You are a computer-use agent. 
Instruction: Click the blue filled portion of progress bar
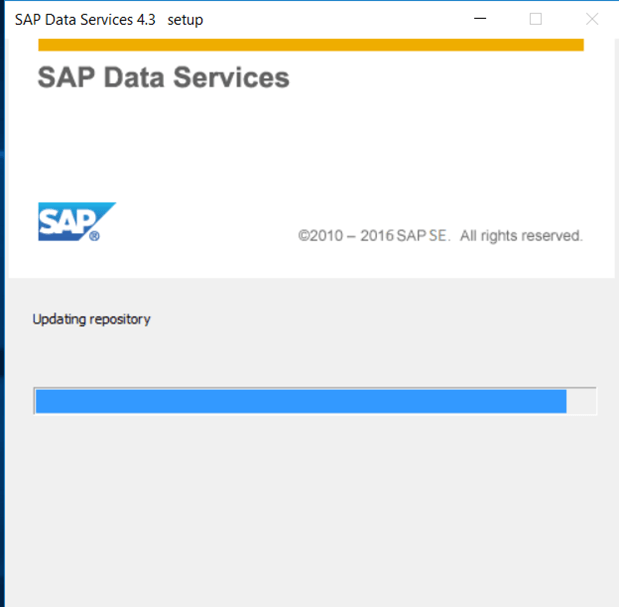(301, 401)
